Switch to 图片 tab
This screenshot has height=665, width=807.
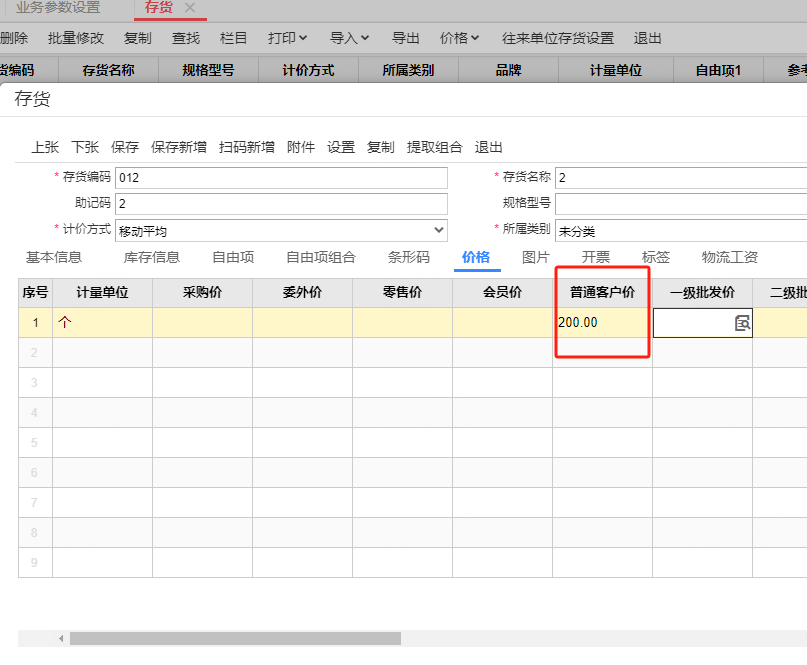(536, 257)
